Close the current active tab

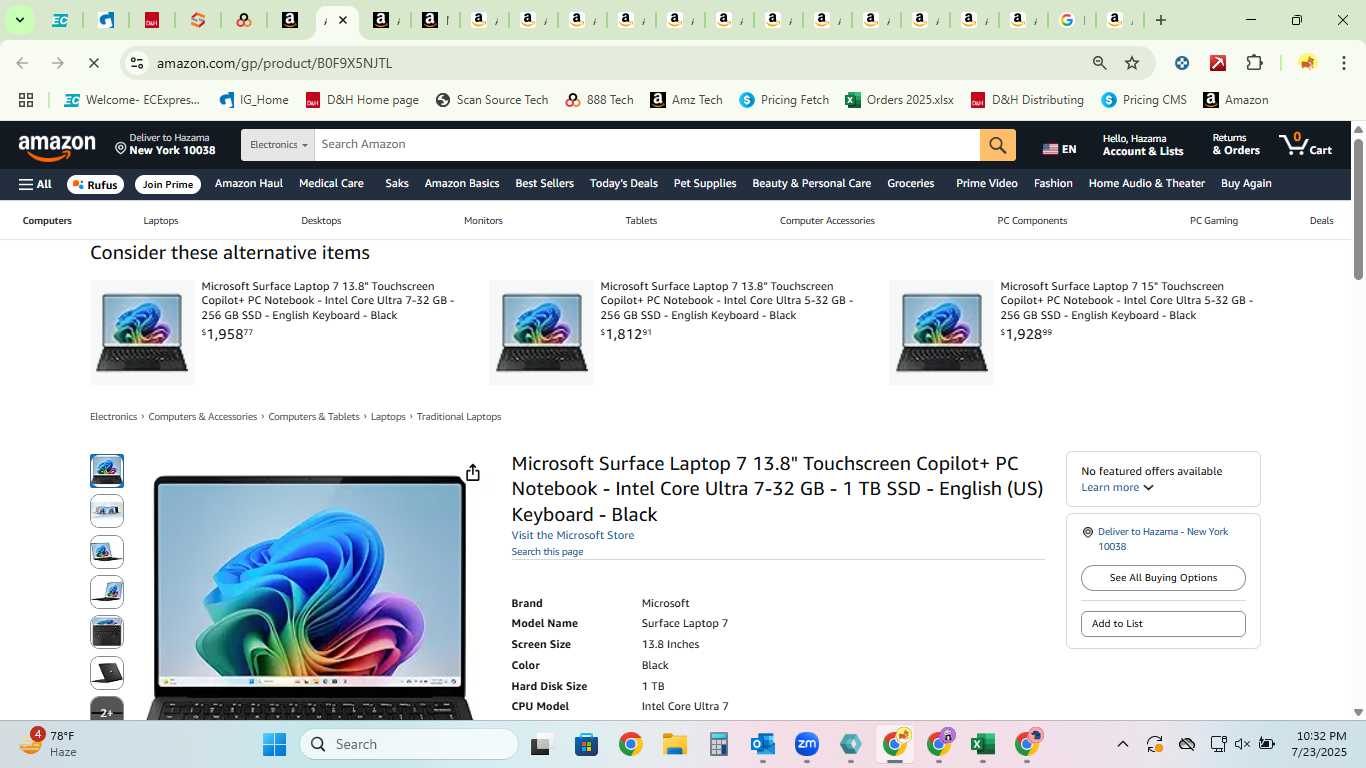click(342, 20)
